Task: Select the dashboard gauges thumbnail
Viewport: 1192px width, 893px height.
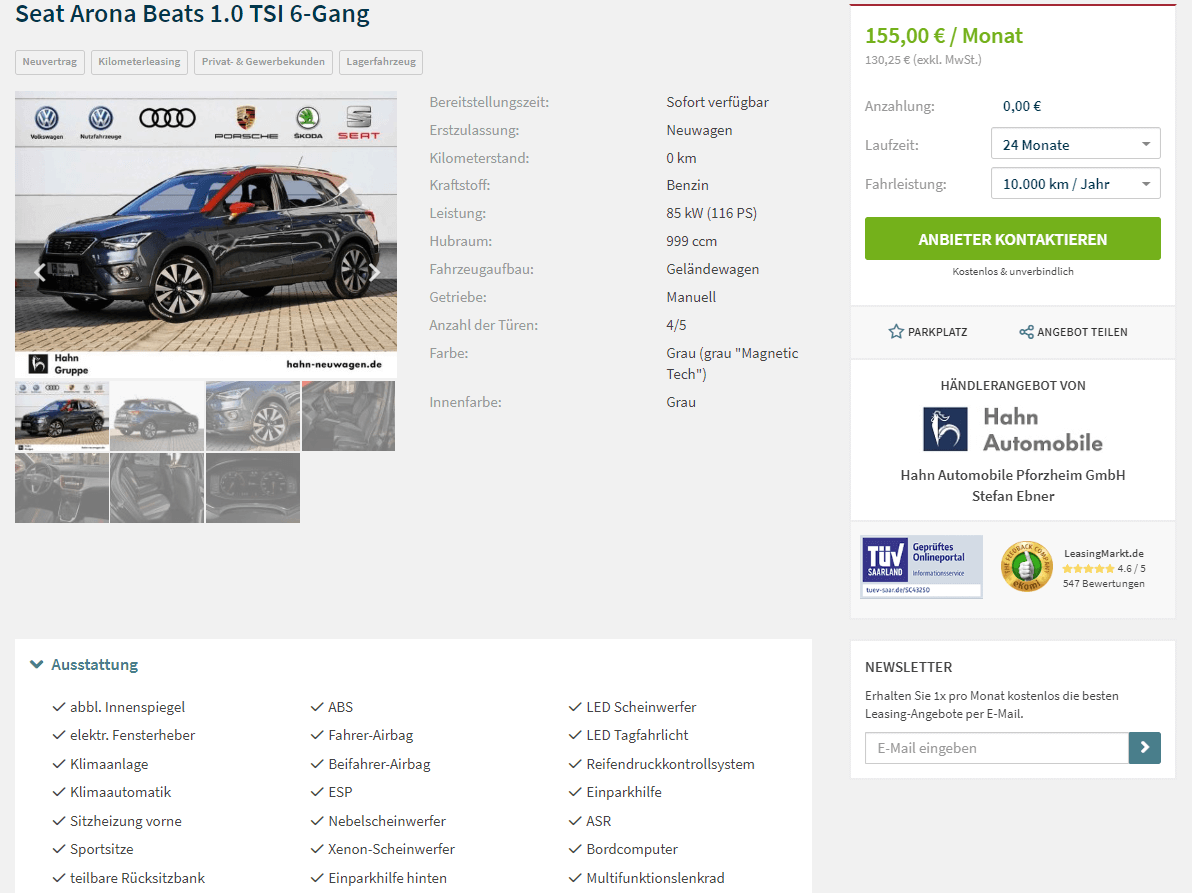Action: 253,488
